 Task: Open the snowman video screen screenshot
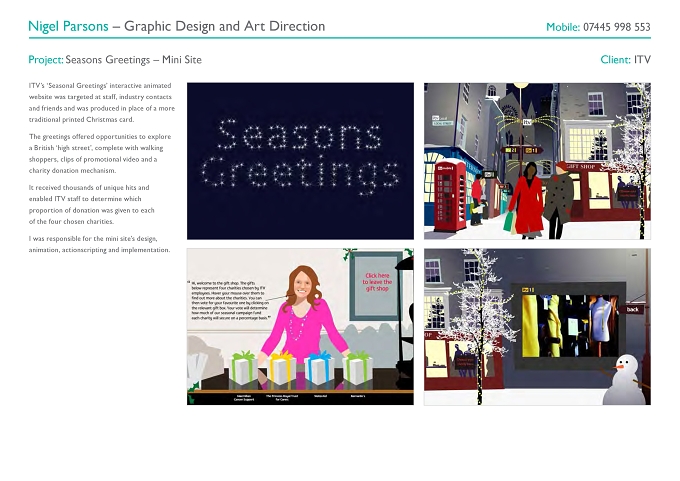point(537,327)
